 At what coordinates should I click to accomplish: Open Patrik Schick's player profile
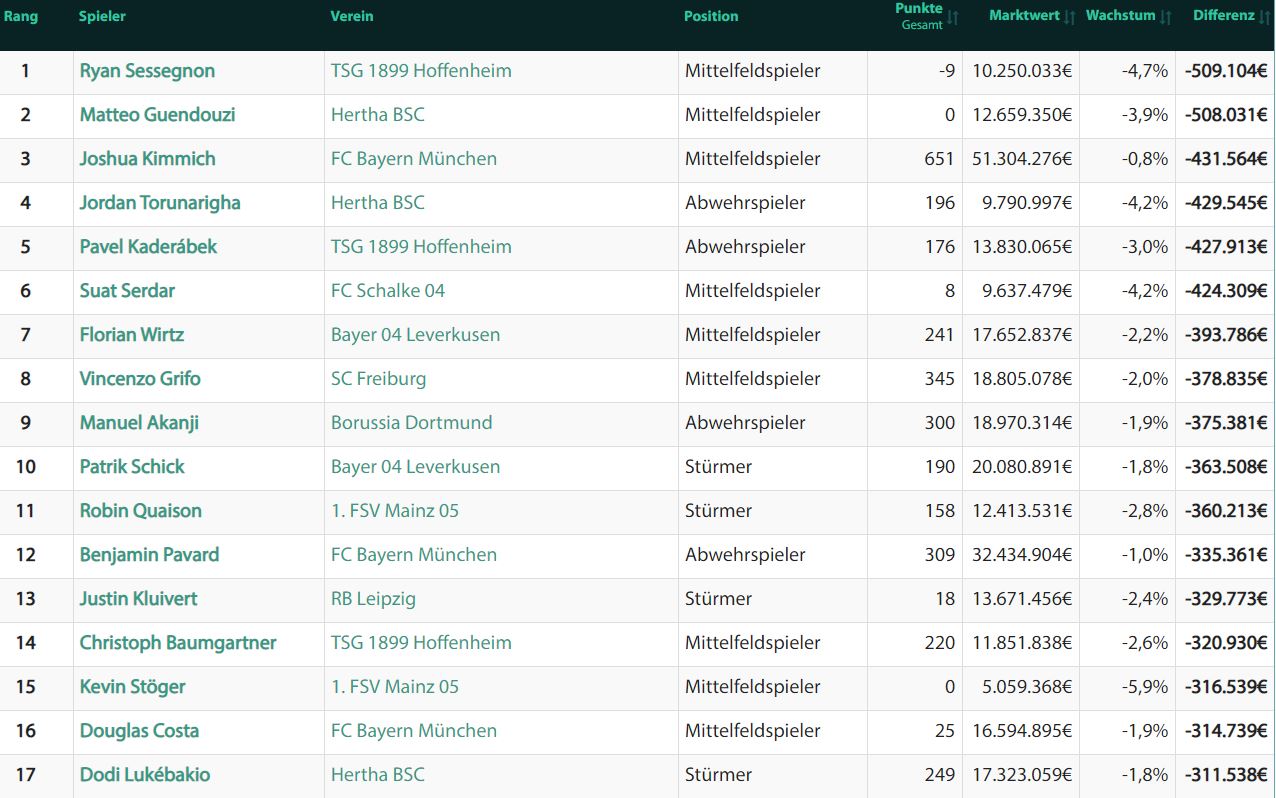(132, 467)
